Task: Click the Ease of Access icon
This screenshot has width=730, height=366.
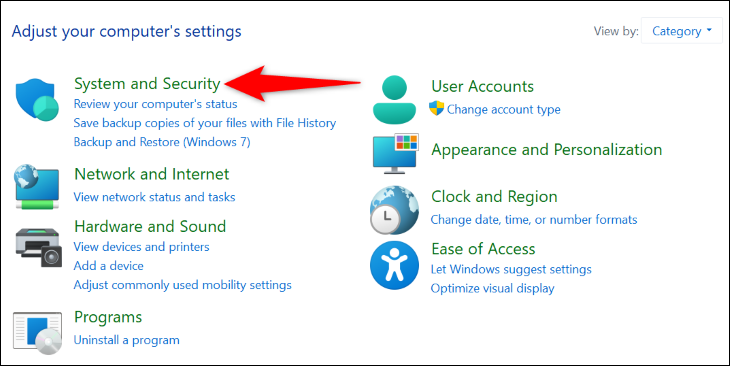Action: point(394,265)
